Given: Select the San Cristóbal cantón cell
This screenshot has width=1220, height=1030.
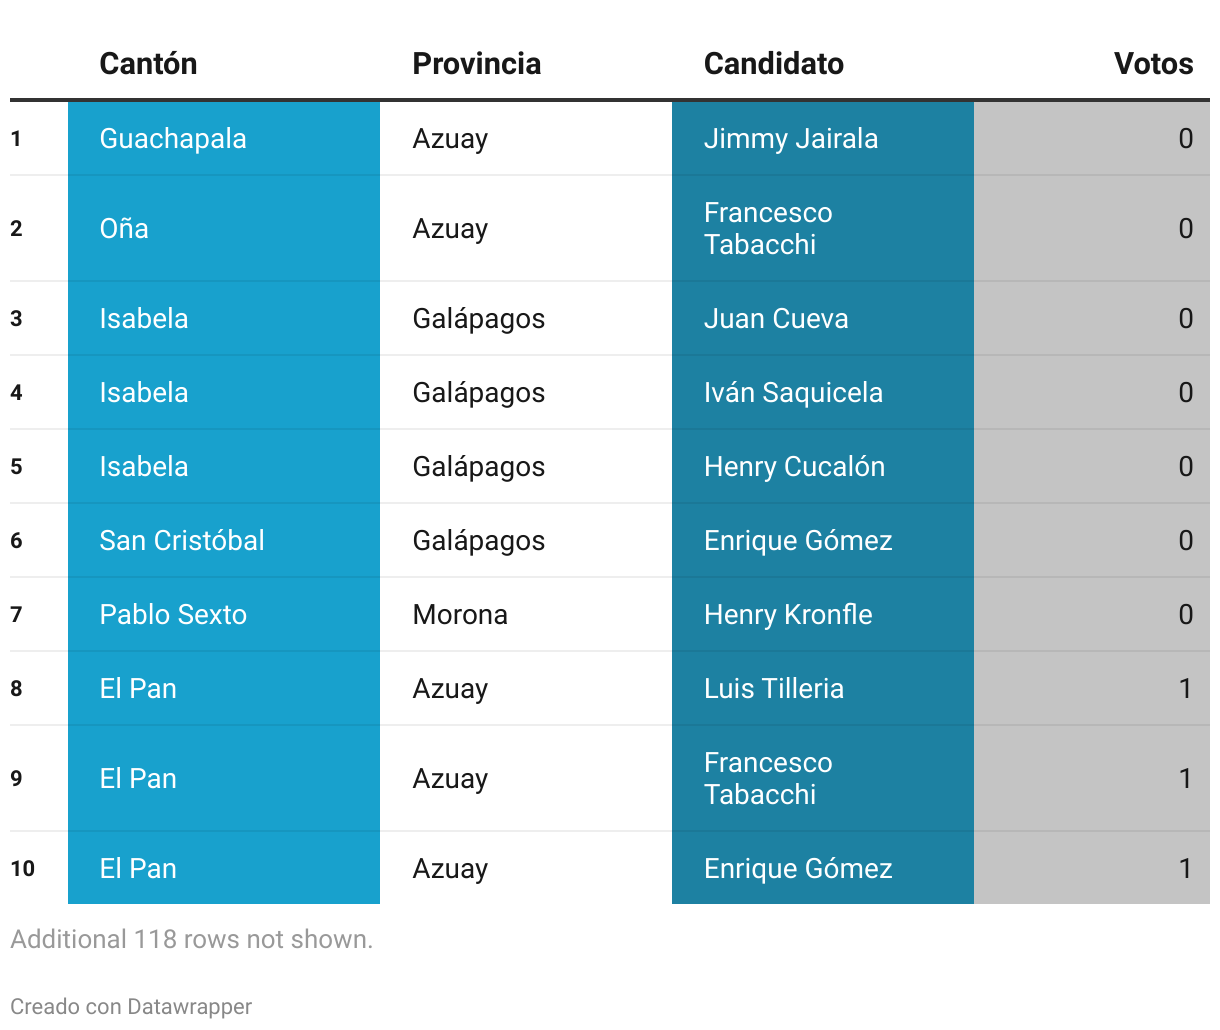Looking at the screenshot, I should pos(224,541).
